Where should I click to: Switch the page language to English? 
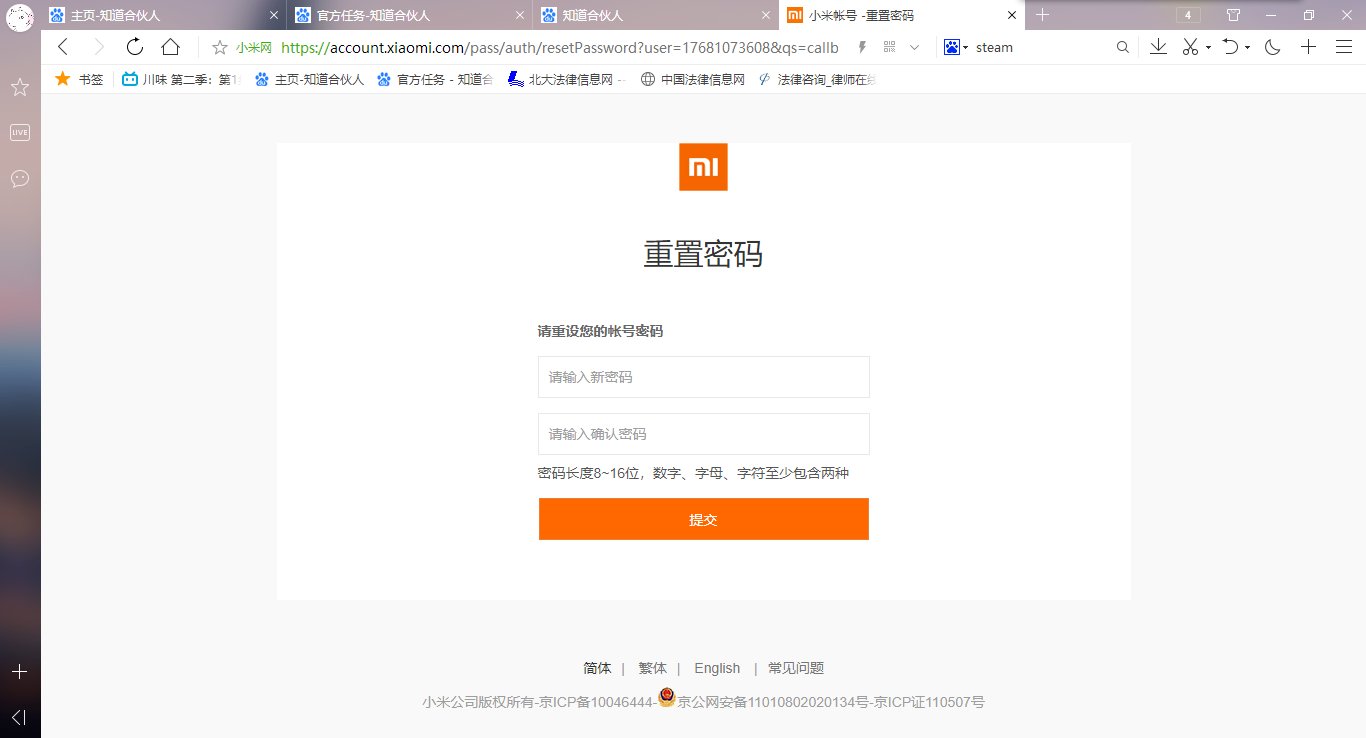(x=717, y=668)
